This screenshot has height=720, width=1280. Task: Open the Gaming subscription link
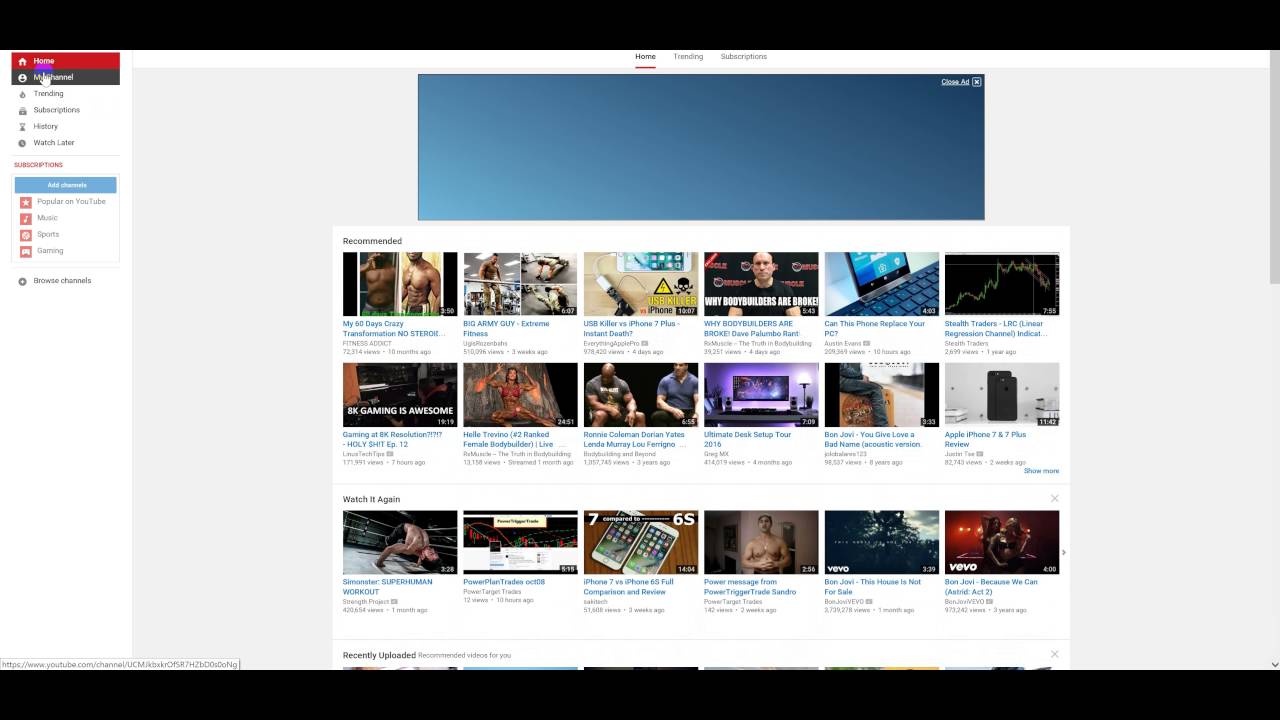pos(50,251)
